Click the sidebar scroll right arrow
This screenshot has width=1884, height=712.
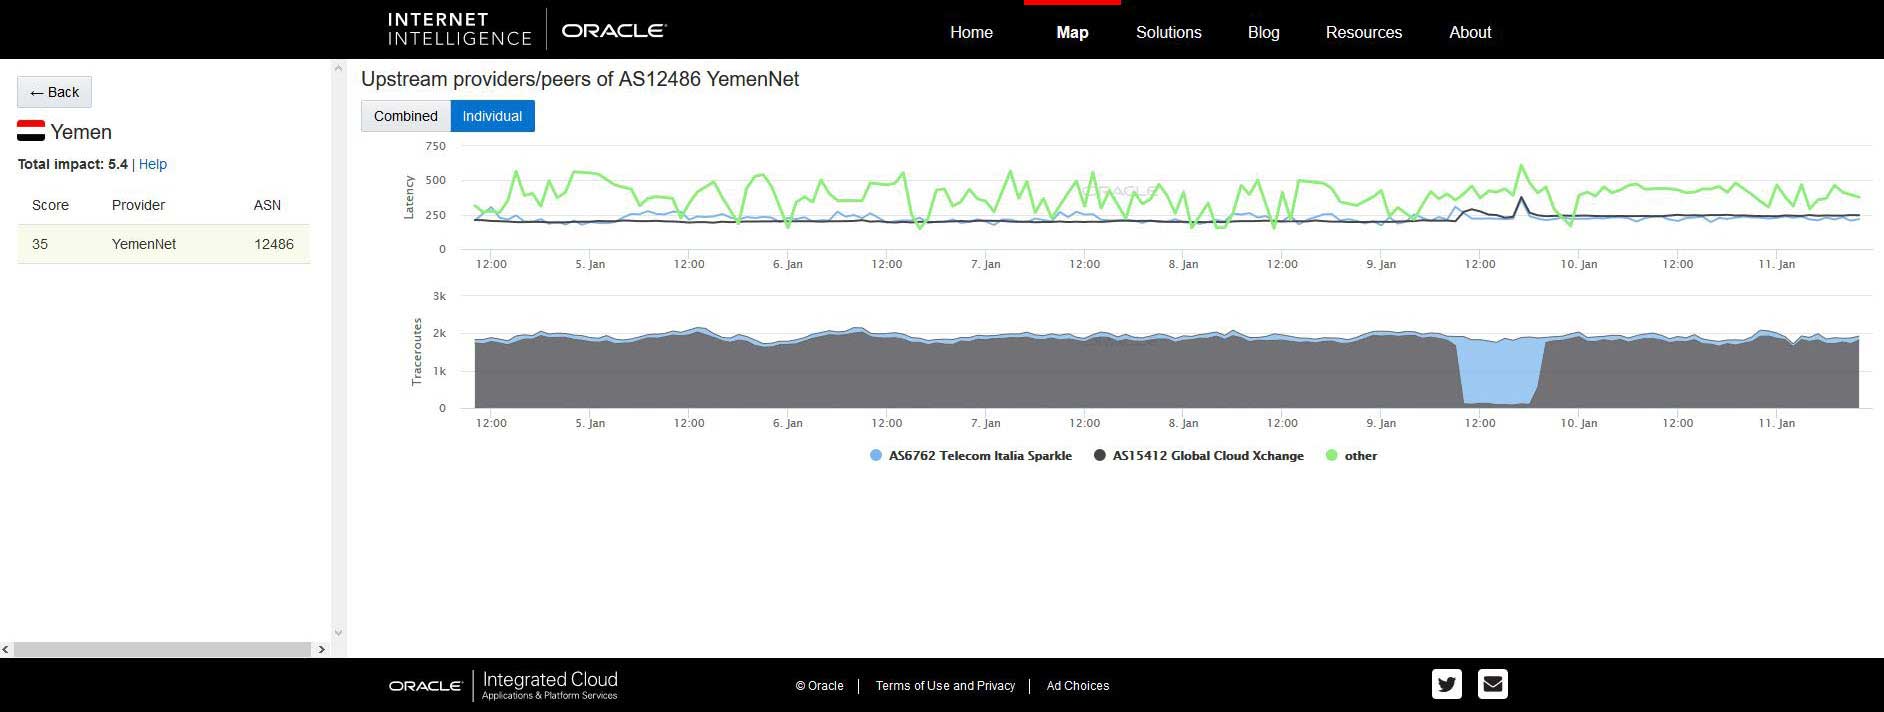coord(321,649)
